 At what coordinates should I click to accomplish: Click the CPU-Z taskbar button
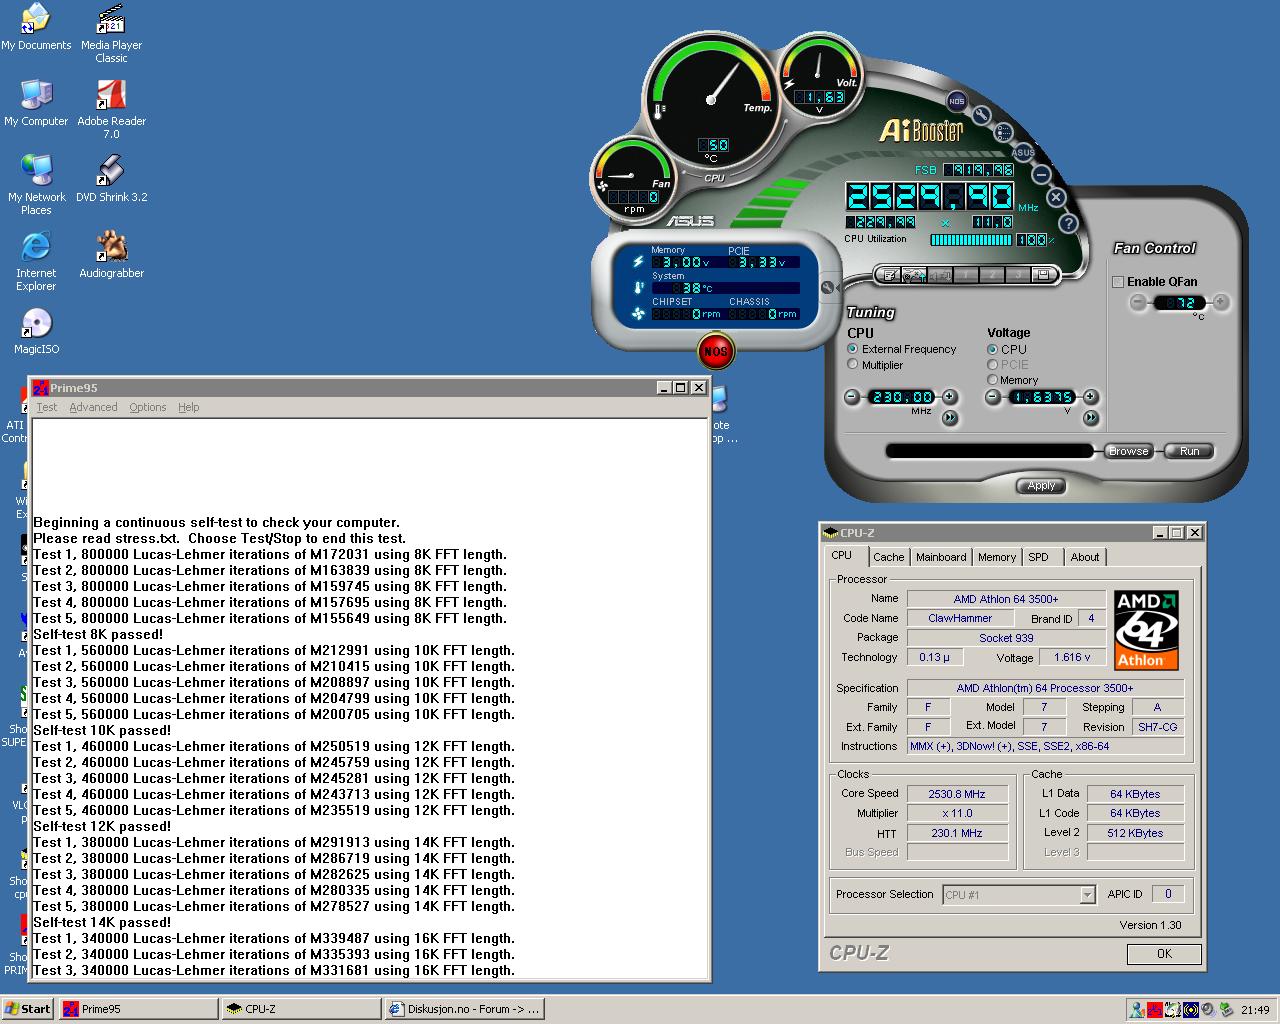(302, 1009)
